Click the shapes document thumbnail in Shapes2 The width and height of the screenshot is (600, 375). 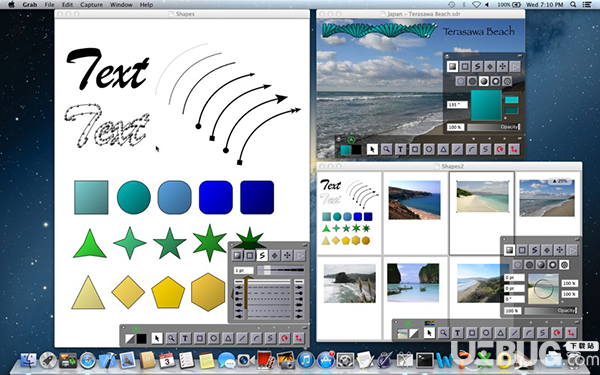coord(349,212)
